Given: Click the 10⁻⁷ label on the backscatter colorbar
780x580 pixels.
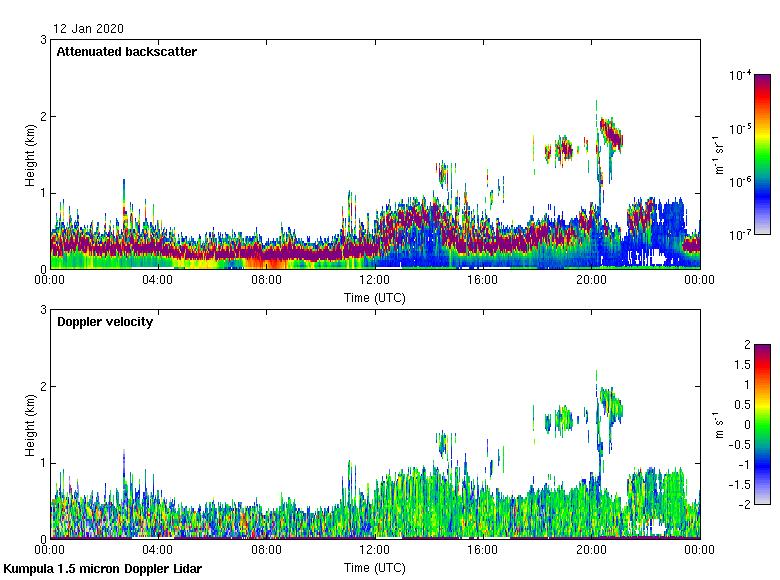Looking at the screenshot, I should 739,234.
